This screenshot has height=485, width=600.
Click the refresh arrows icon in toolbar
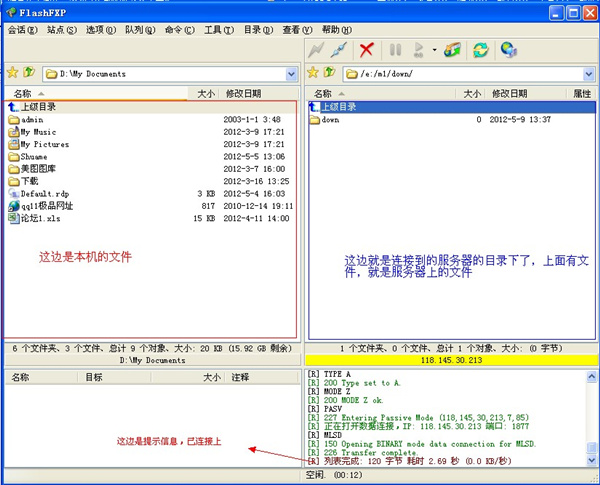point(481,49)
